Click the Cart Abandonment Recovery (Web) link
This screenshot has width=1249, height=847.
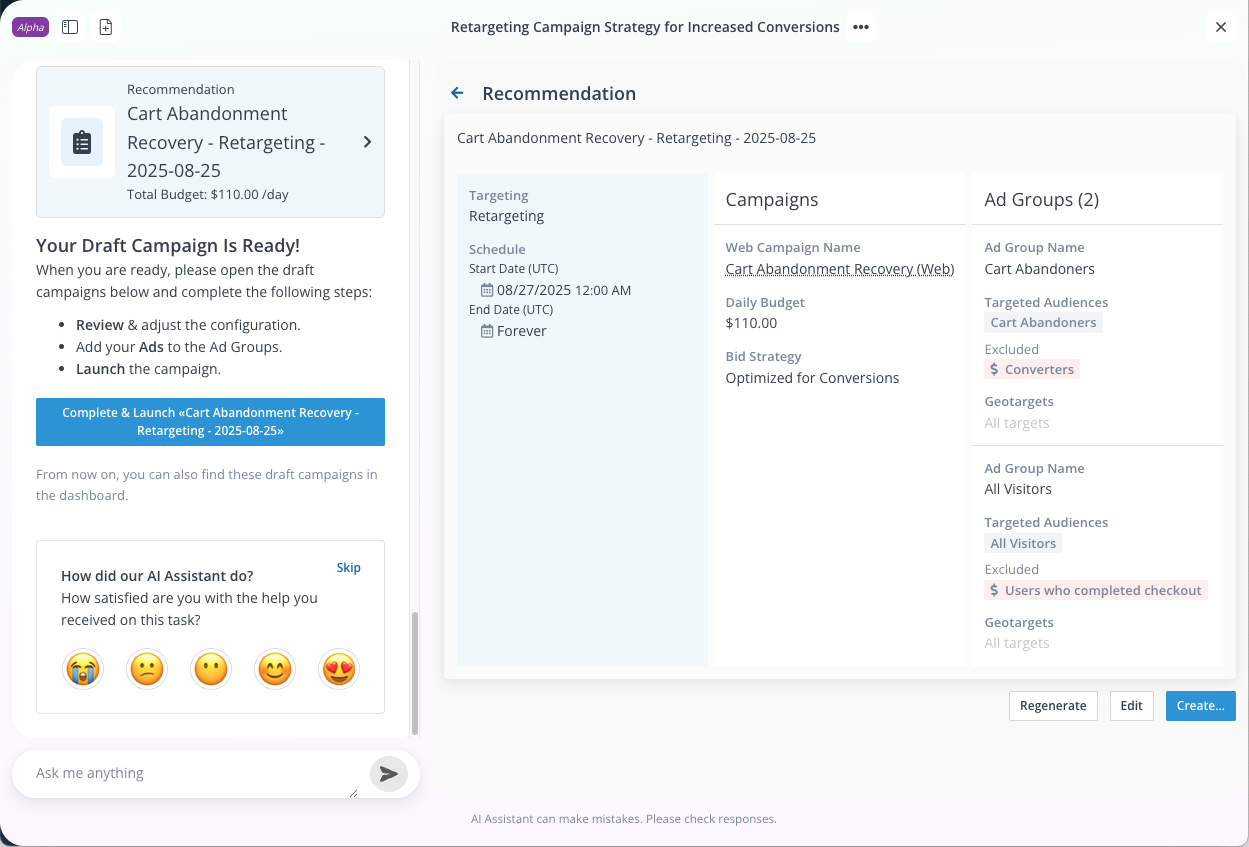coord(839,269)
